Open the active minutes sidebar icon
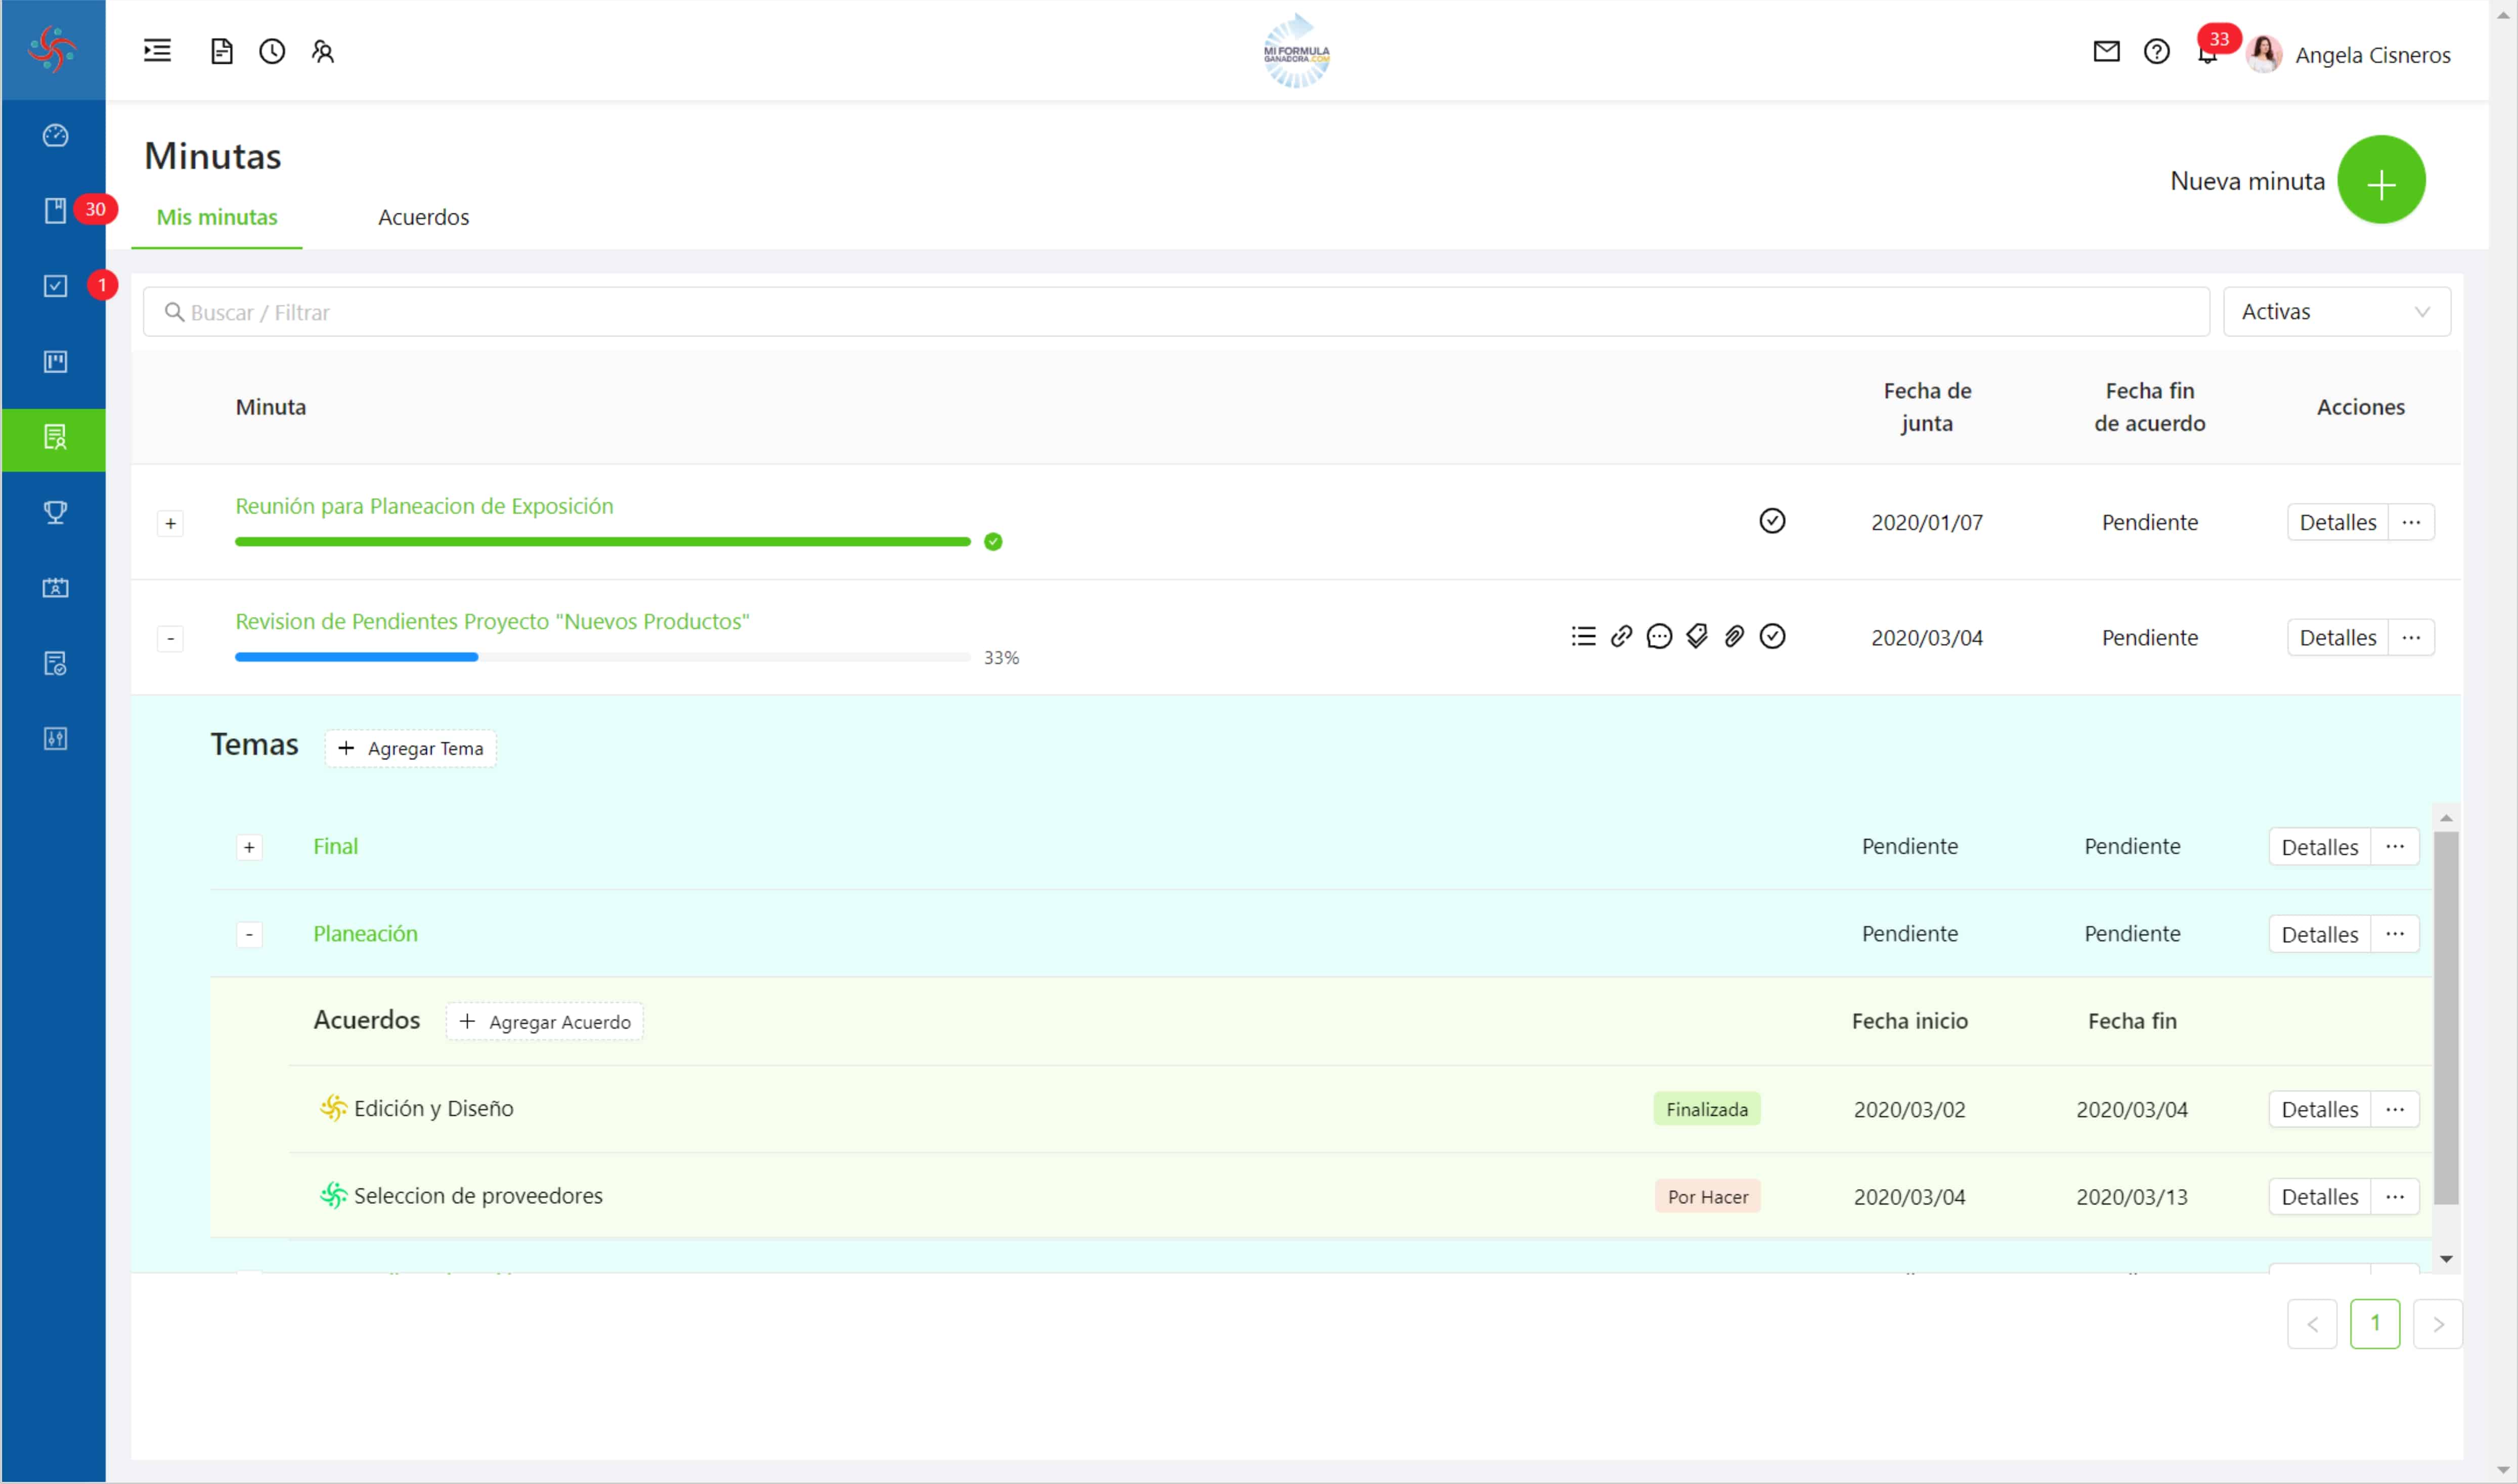 pos(54,439)
